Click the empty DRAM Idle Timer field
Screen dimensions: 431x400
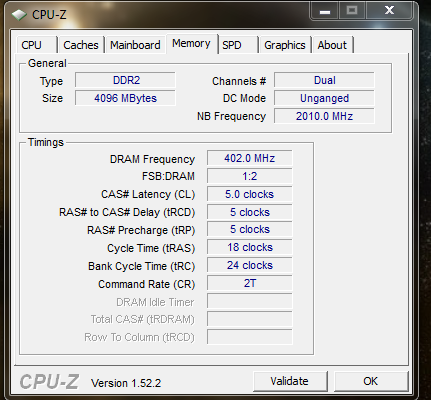(x=250, y=301)
